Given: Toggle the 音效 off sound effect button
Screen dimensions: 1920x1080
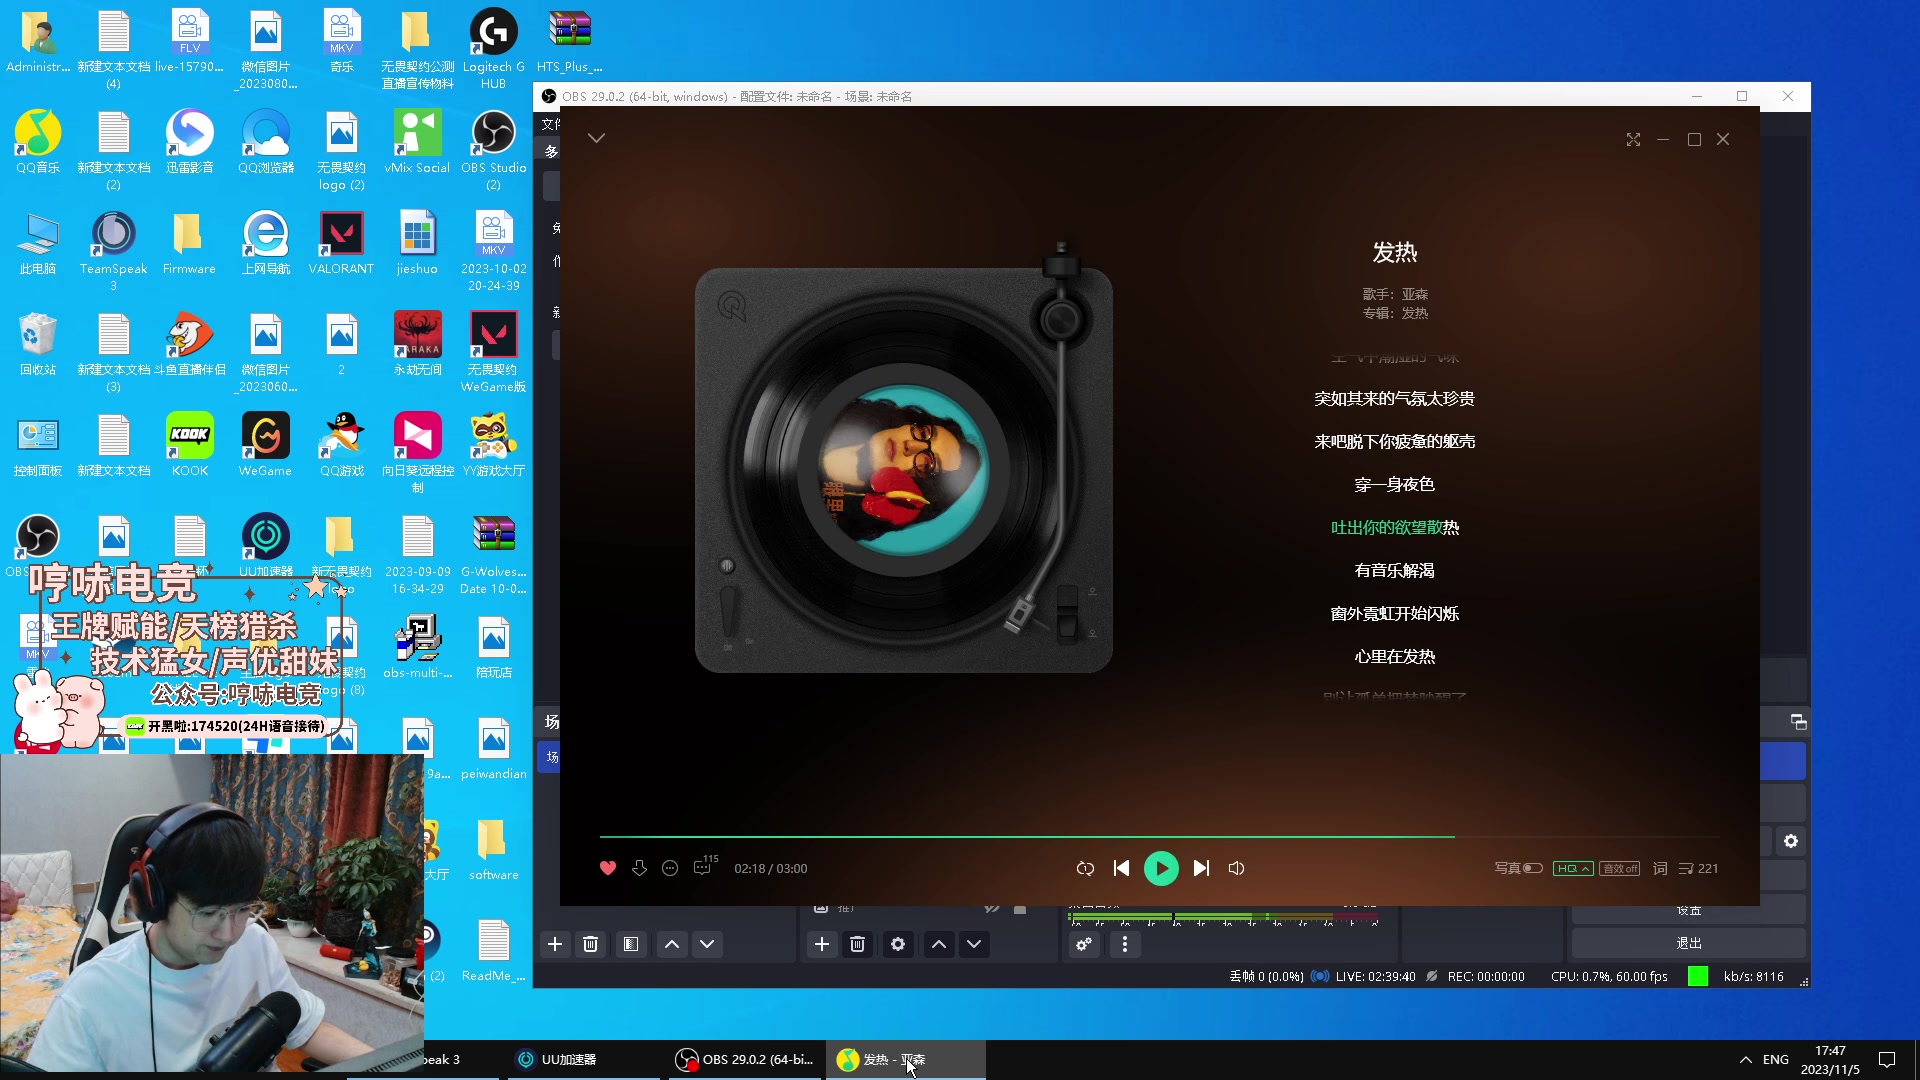Looking at the screenshot, I should pos(1619,868).
